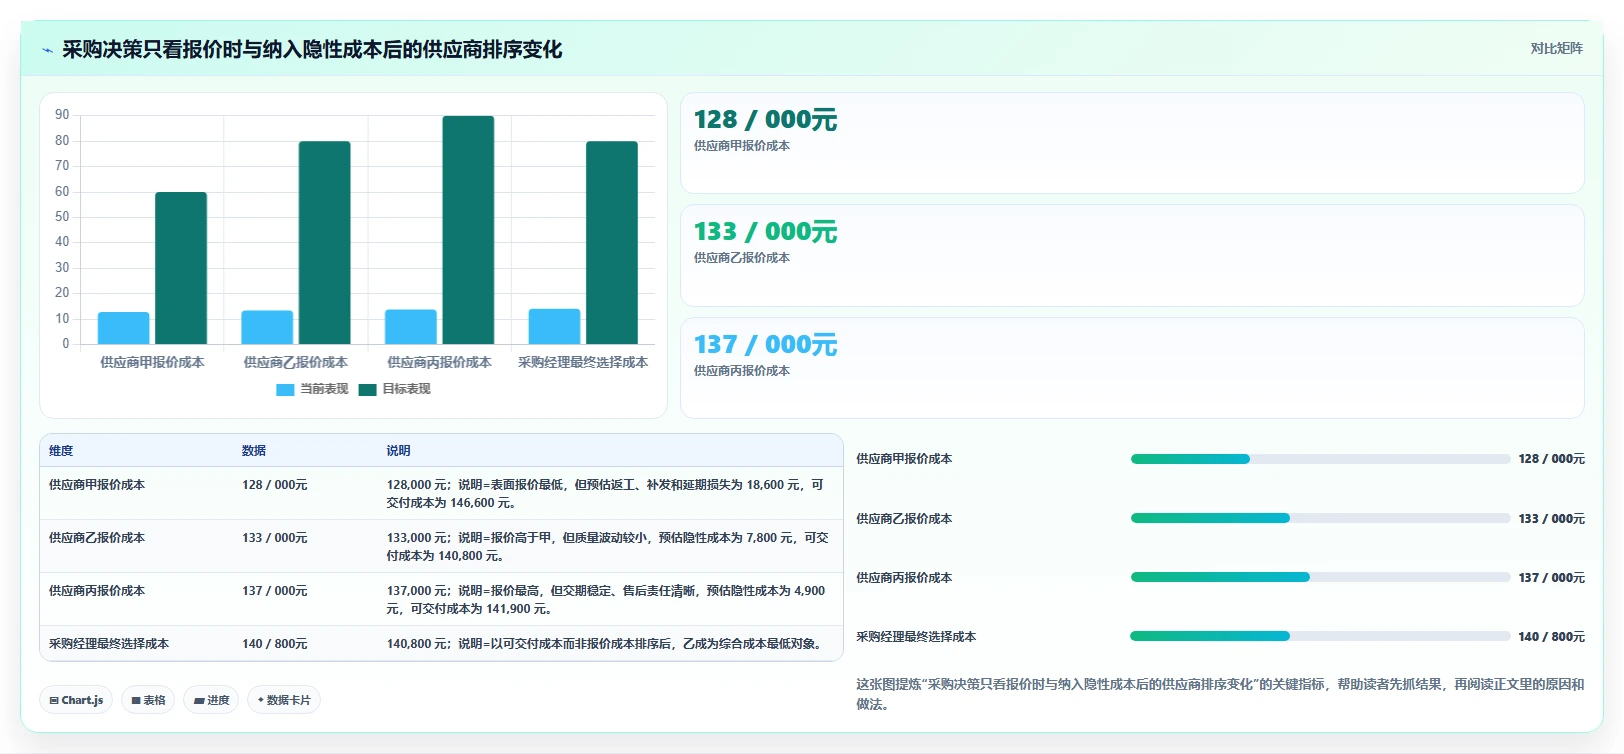Click the dark green bar for 供应商甲报价成本
Viewport: 1624px width, 754px height.
point(181,268)
